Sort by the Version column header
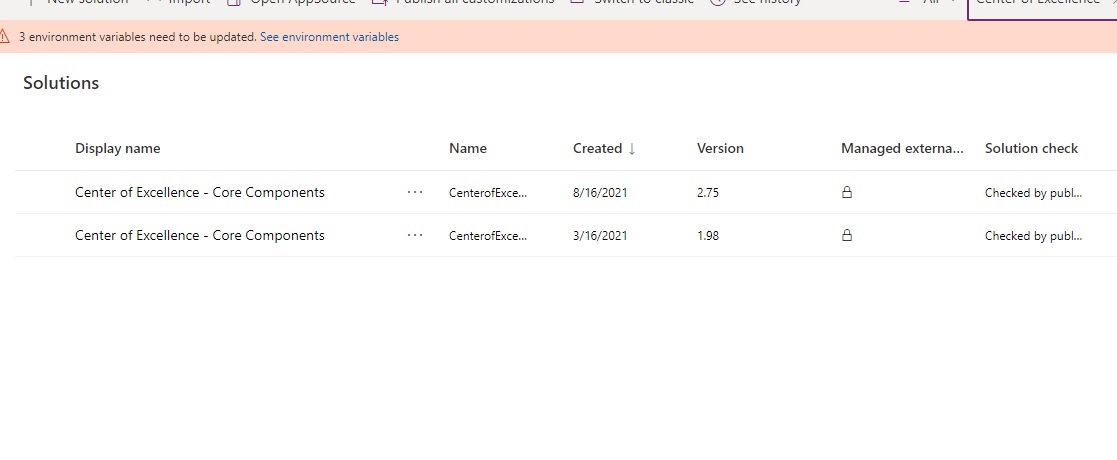The height and width of the screenshot is (460, 1117). click(x=720, y=148)
